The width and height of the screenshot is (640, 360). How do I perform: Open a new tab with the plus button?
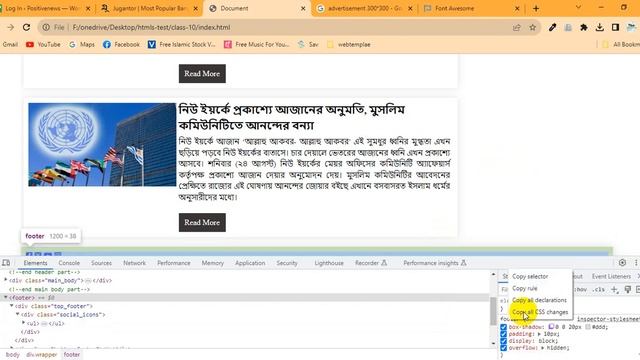point(536,8)
